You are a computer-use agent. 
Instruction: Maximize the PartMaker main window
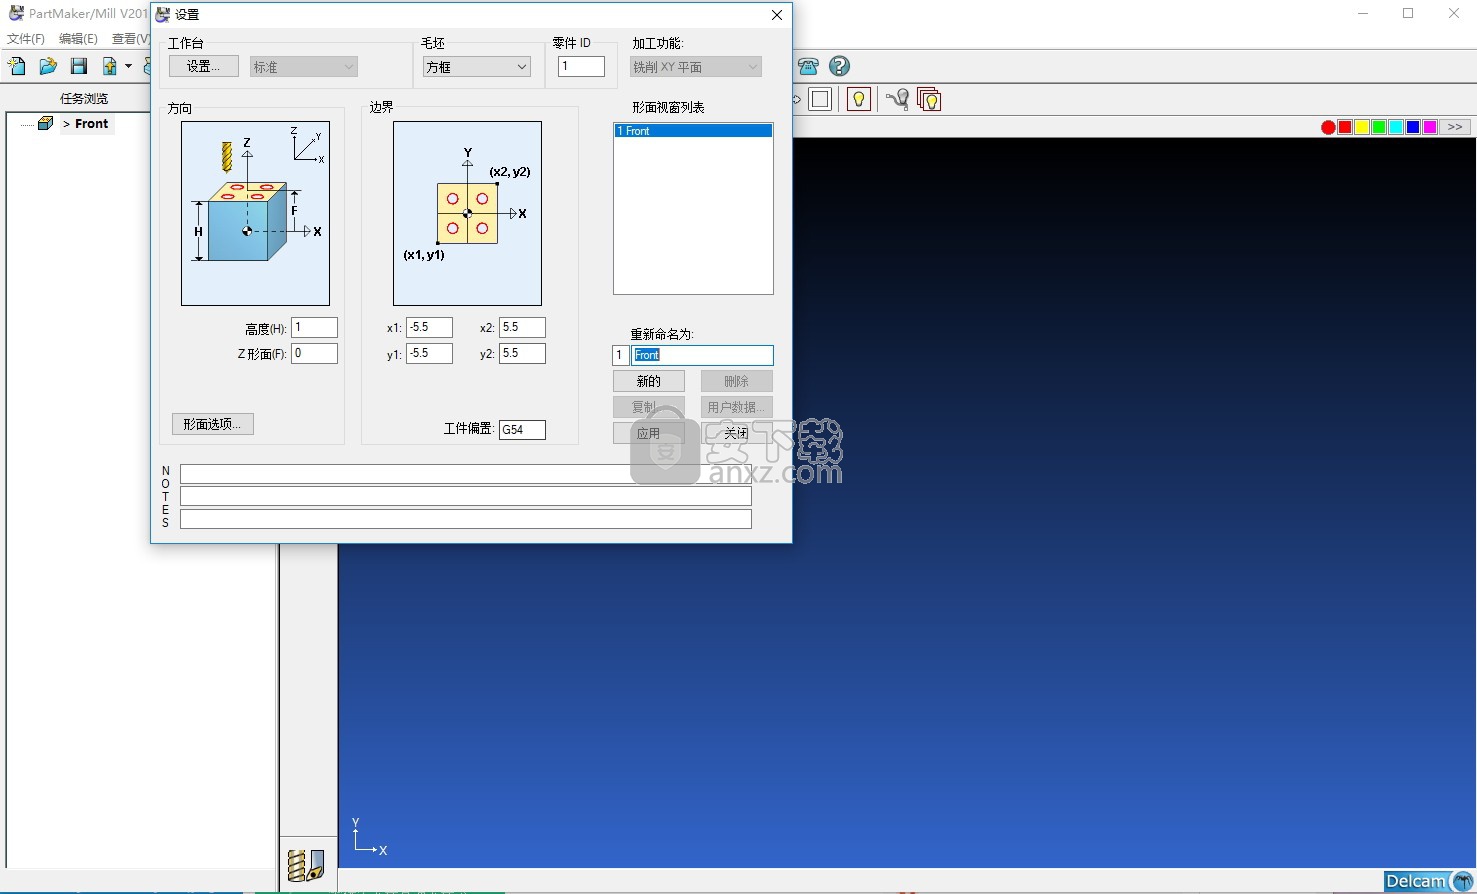click(1408, 13)
